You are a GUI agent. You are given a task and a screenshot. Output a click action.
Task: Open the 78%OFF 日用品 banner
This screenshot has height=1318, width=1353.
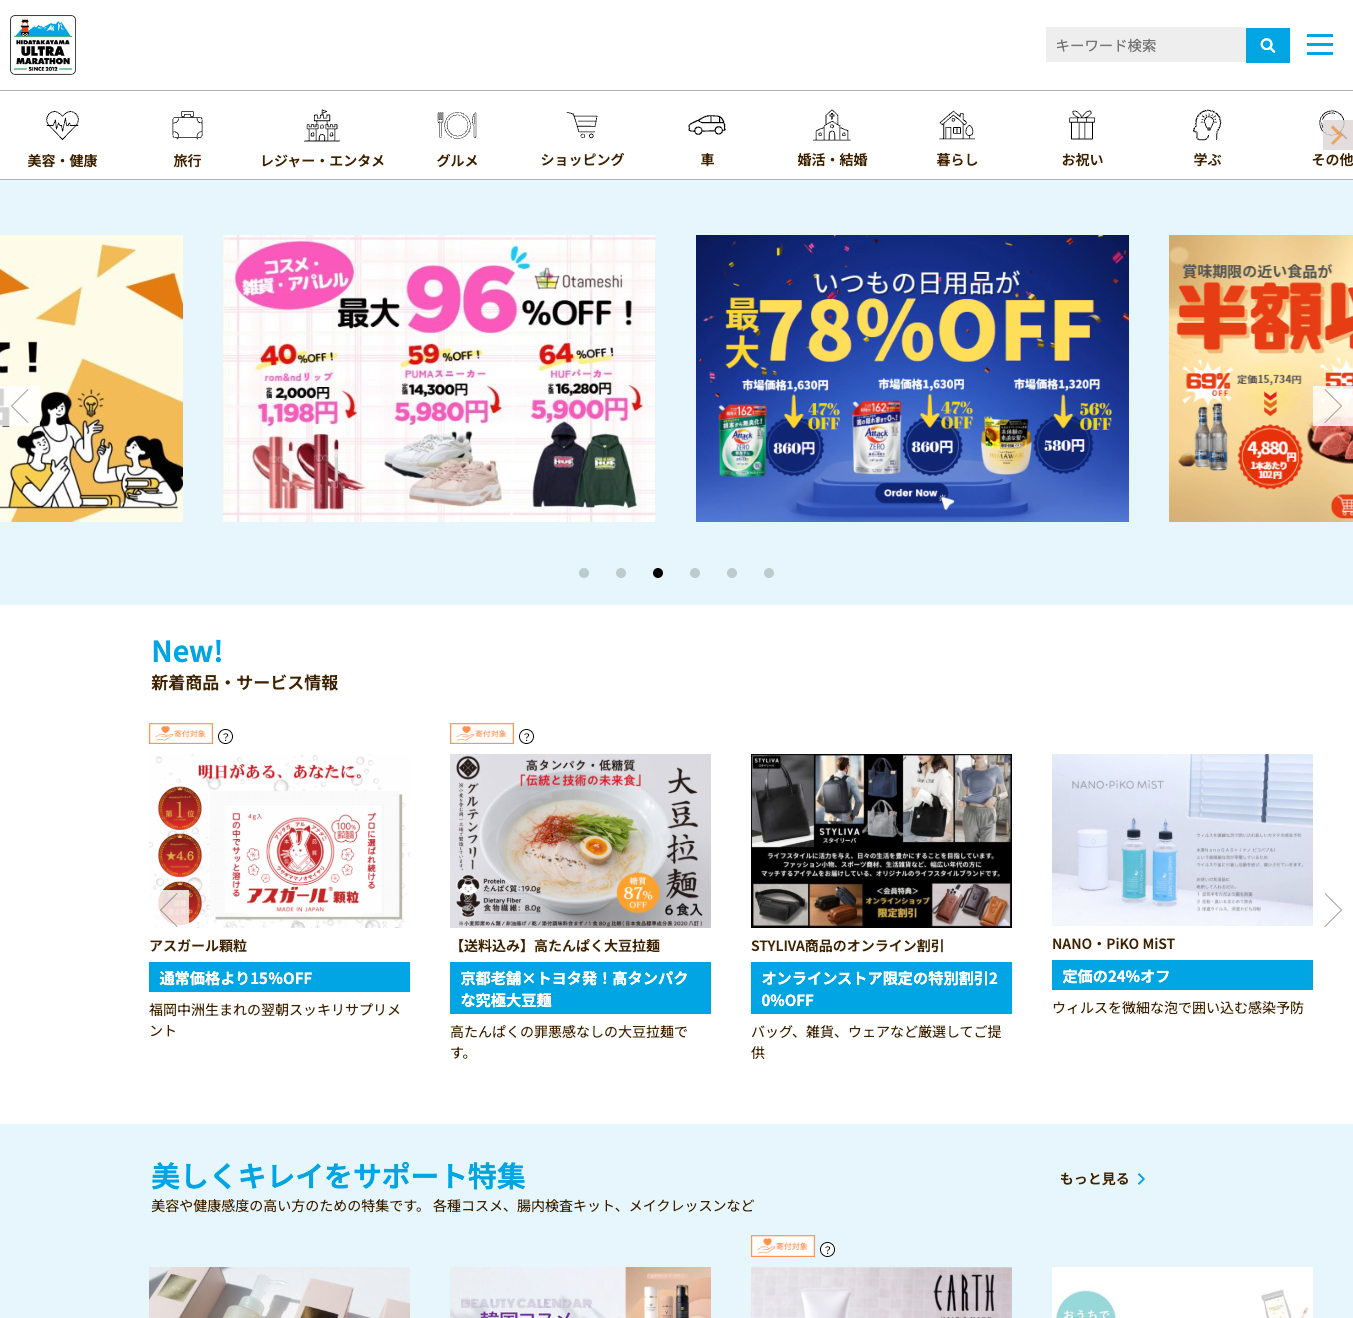point(912,378)
